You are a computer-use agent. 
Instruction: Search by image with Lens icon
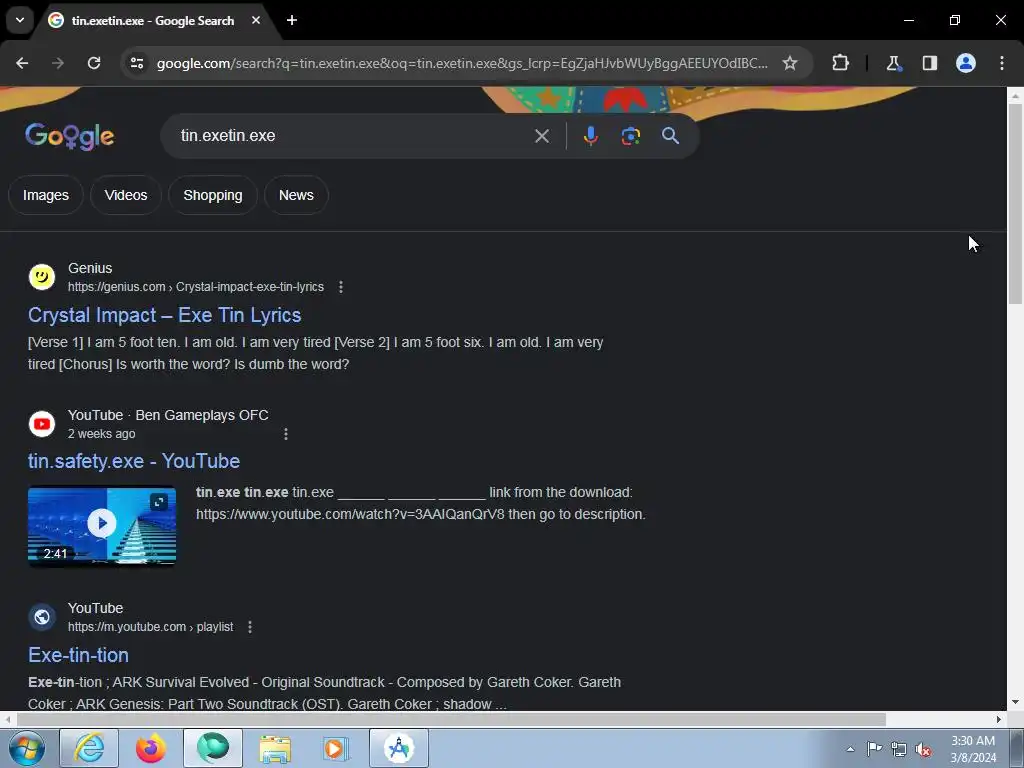point(630,136)
